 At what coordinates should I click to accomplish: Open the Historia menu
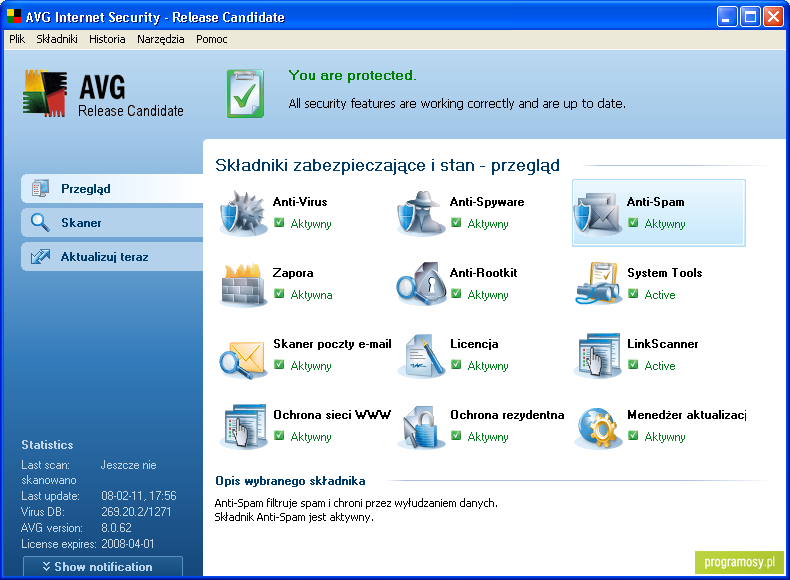click(107, 39)
